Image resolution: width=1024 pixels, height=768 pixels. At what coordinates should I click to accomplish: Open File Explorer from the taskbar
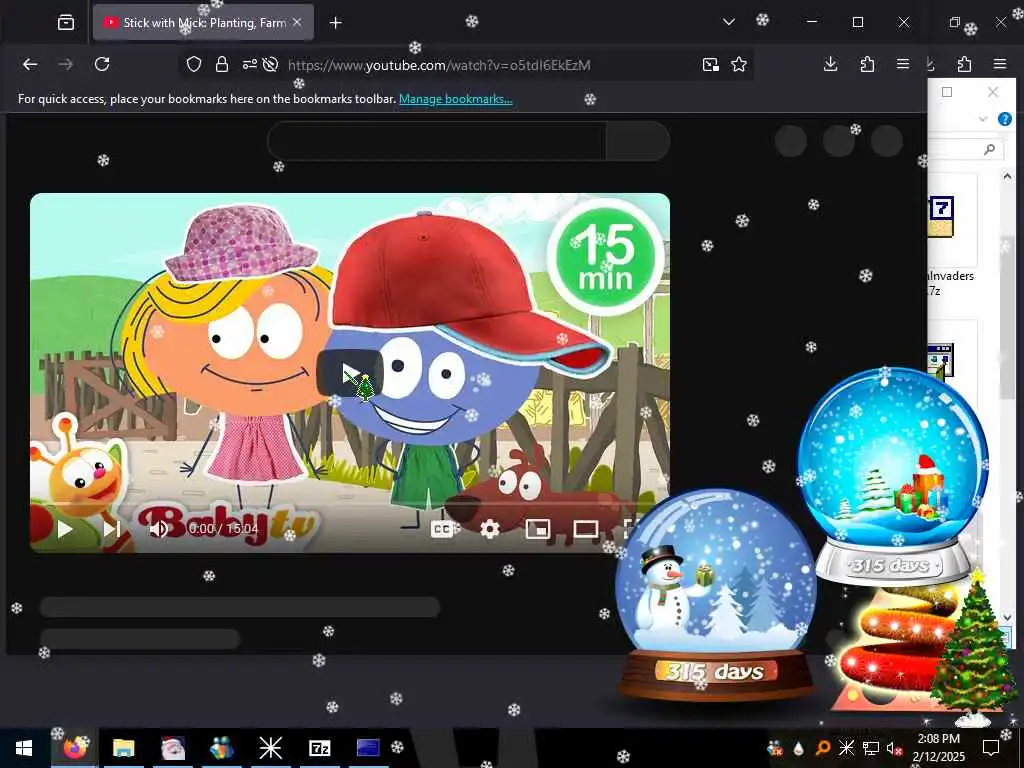click(123, 748)
